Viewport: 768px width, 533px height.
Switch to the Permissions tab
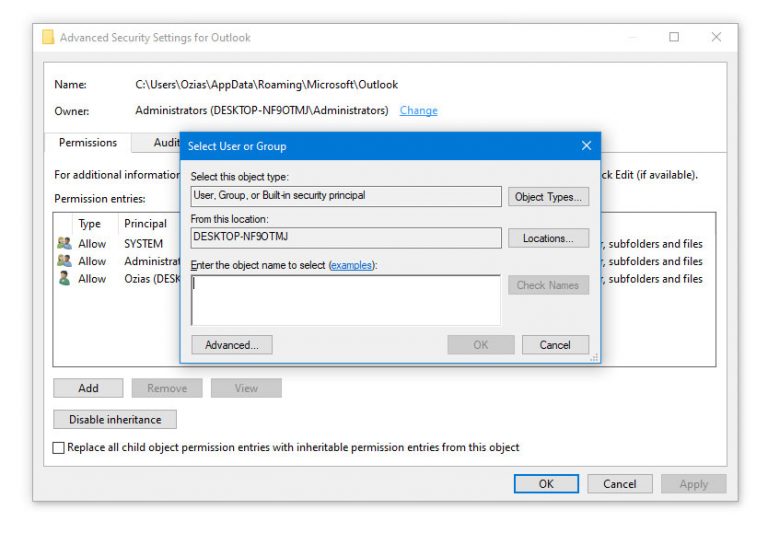[x=88, y=143]
